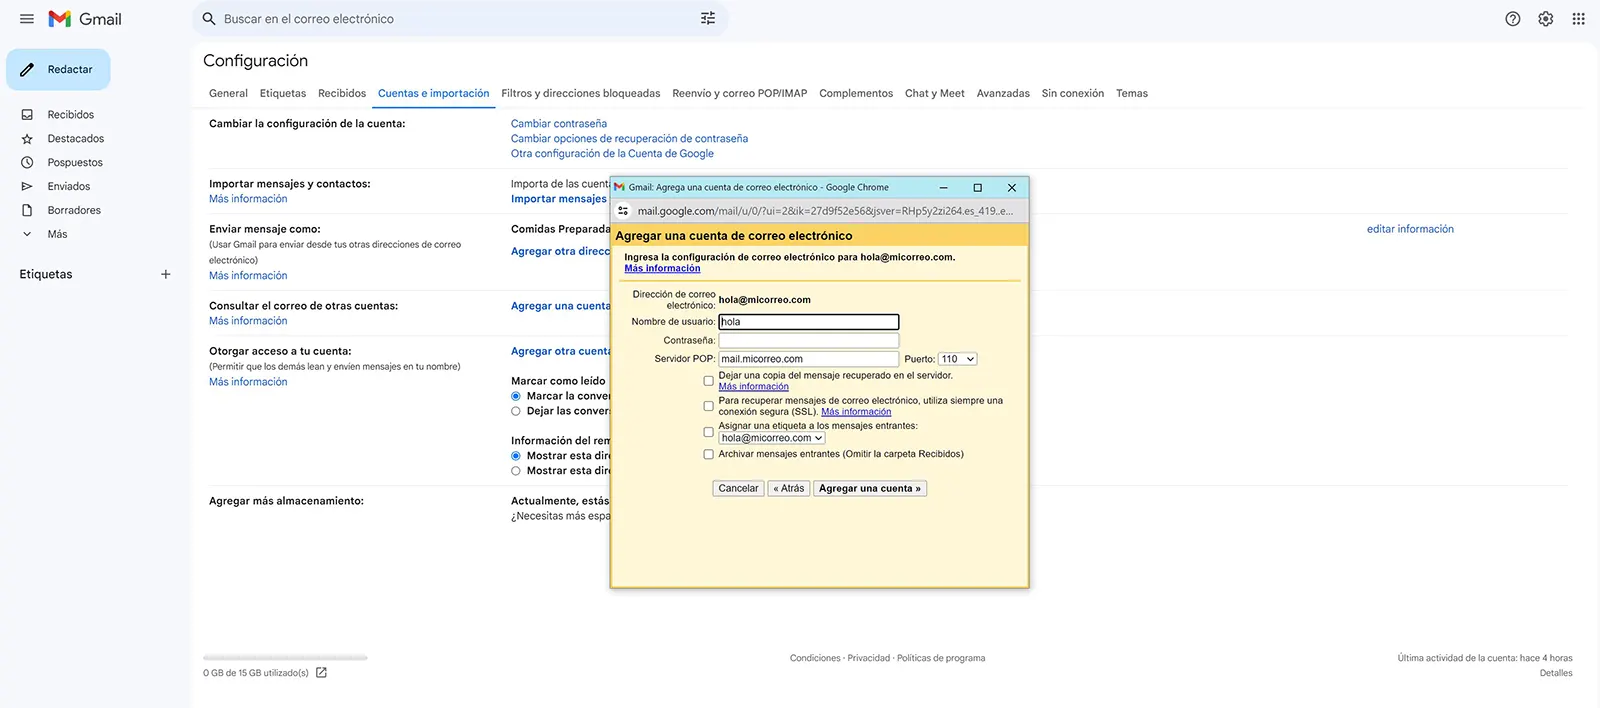
Task: Check the SSL secure connection option
Action: click(x=708, y=406)
